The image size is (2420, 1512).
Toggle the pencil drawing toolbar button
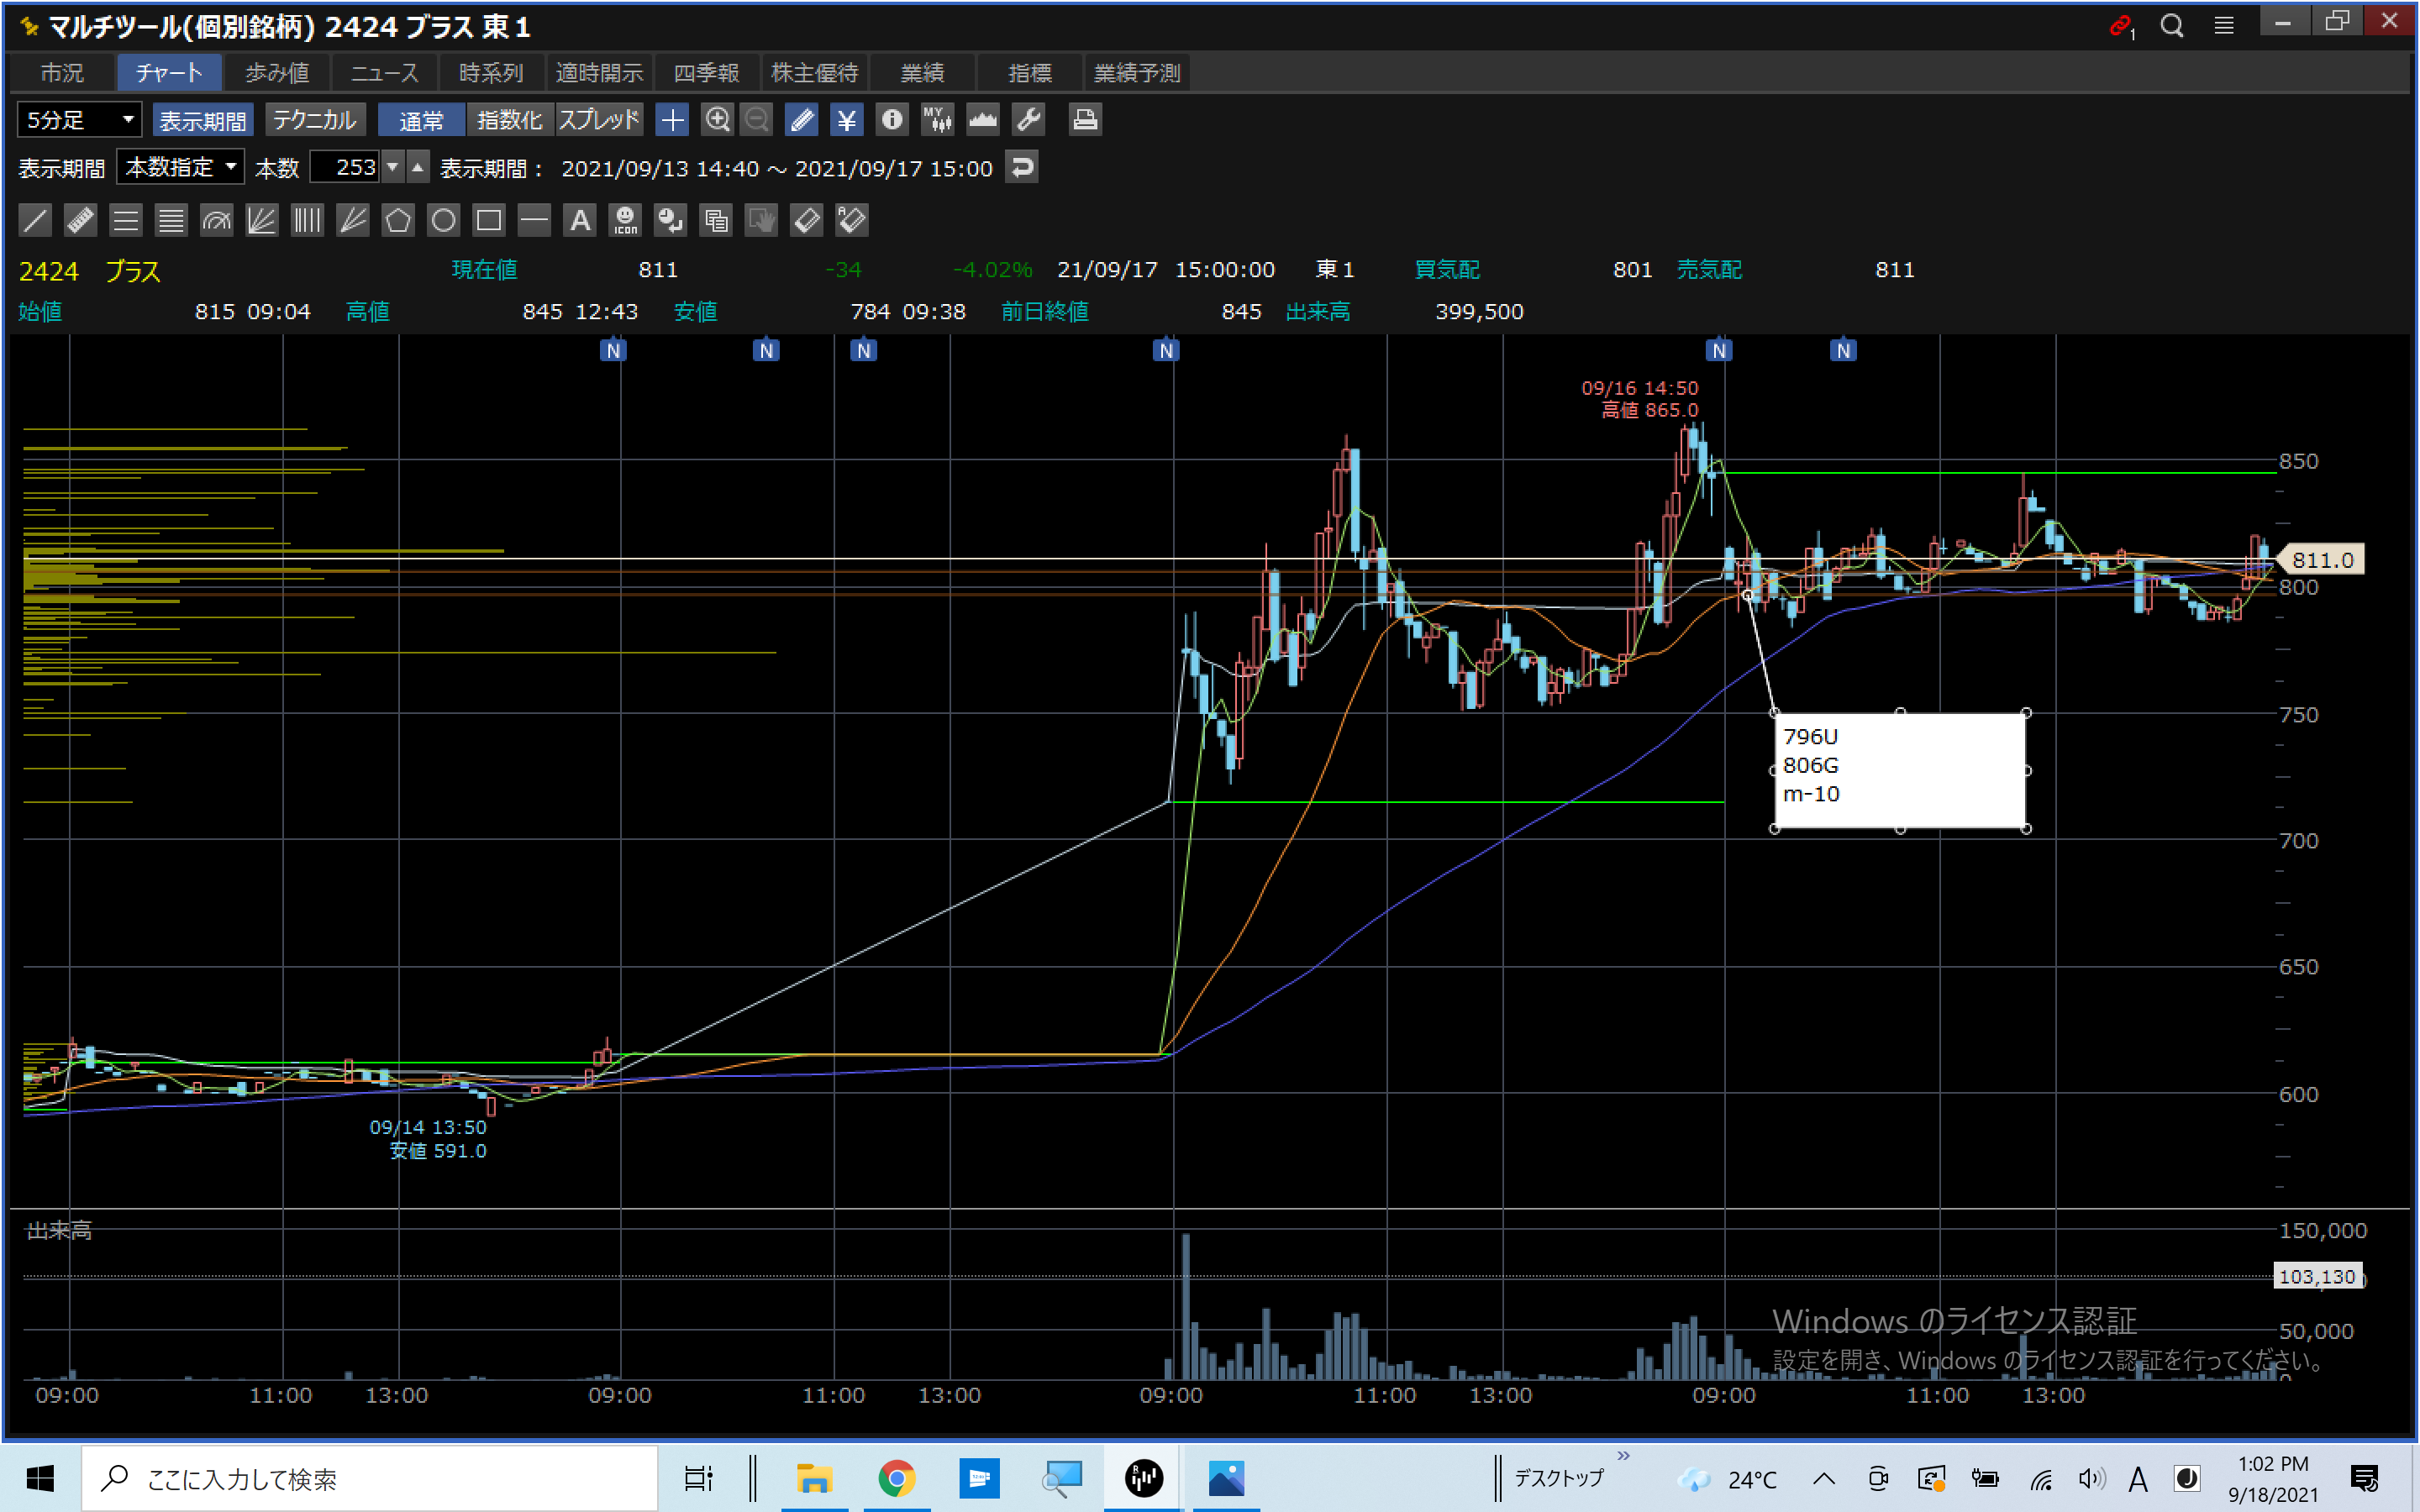click(x=801, y=120)
